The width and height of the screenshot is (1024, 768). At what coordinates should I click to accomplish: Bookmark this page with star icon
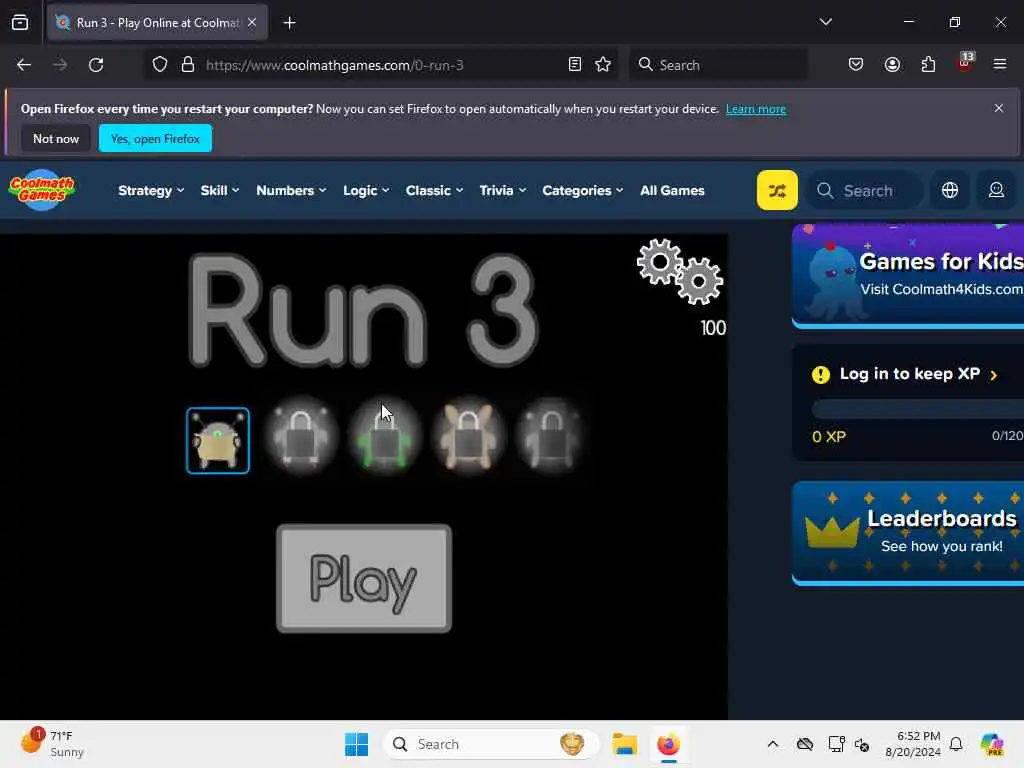coord(603,65)
